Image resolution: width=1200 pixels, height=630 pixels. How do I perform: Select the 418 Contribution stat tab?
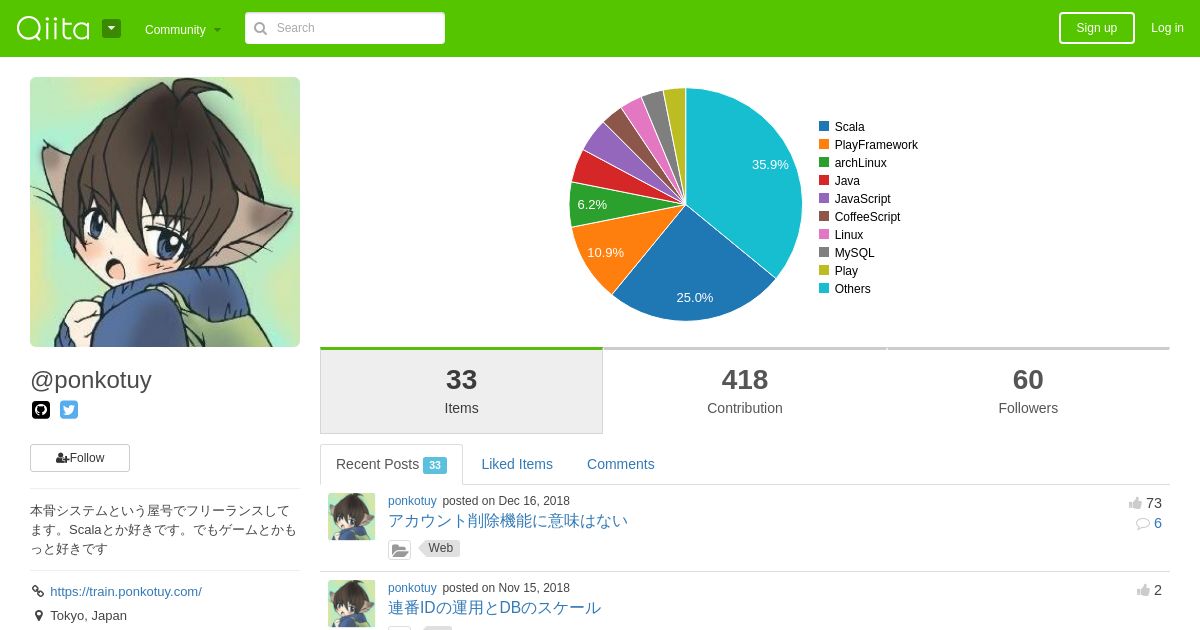(745, 391)
